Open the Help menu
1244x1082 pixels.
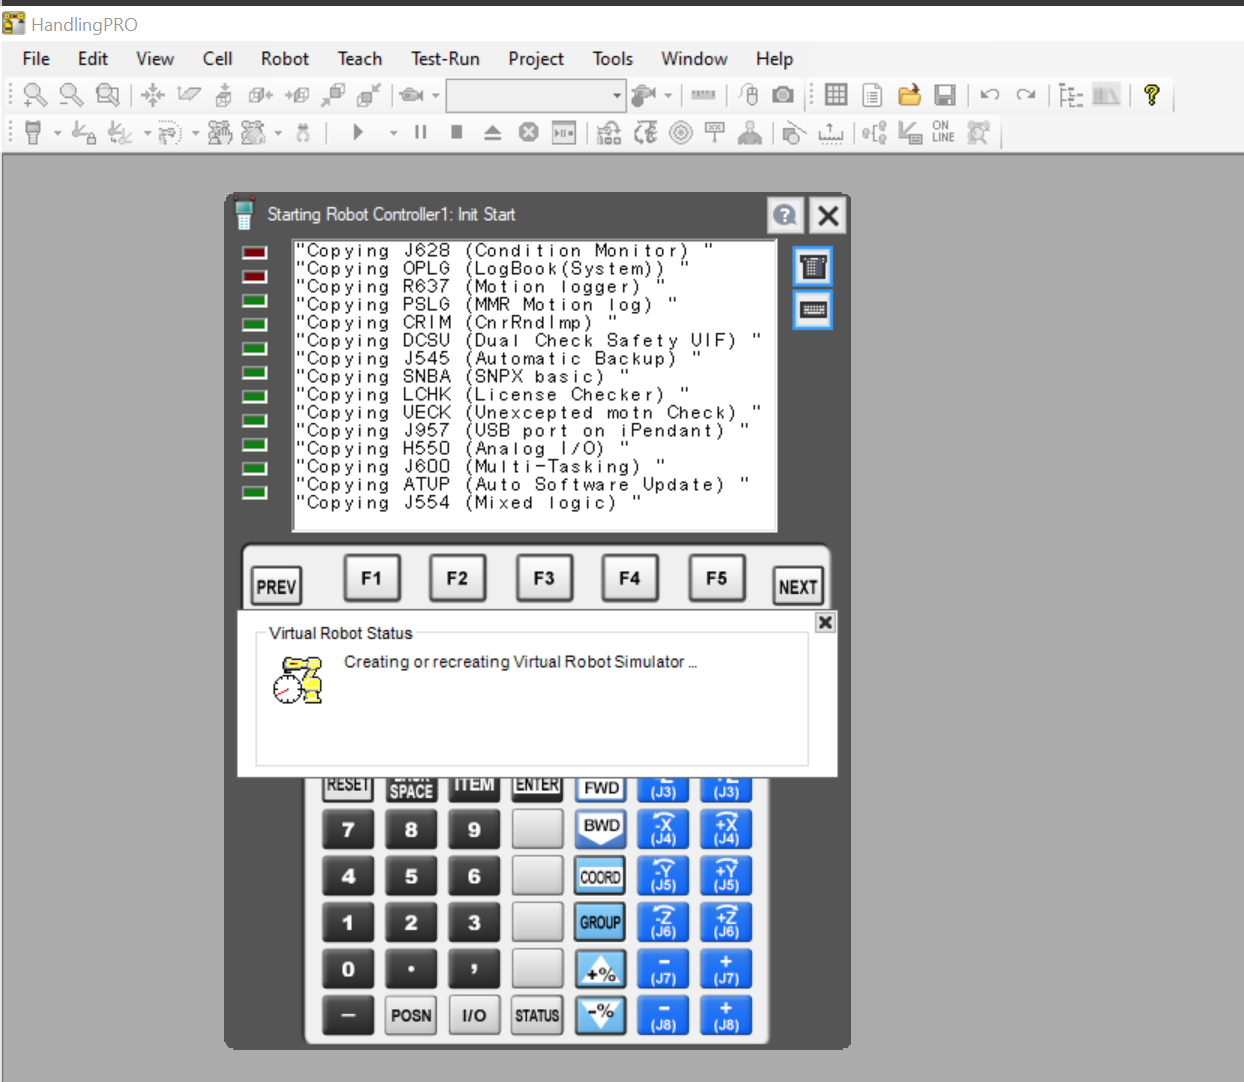click(x=774, y=59)
